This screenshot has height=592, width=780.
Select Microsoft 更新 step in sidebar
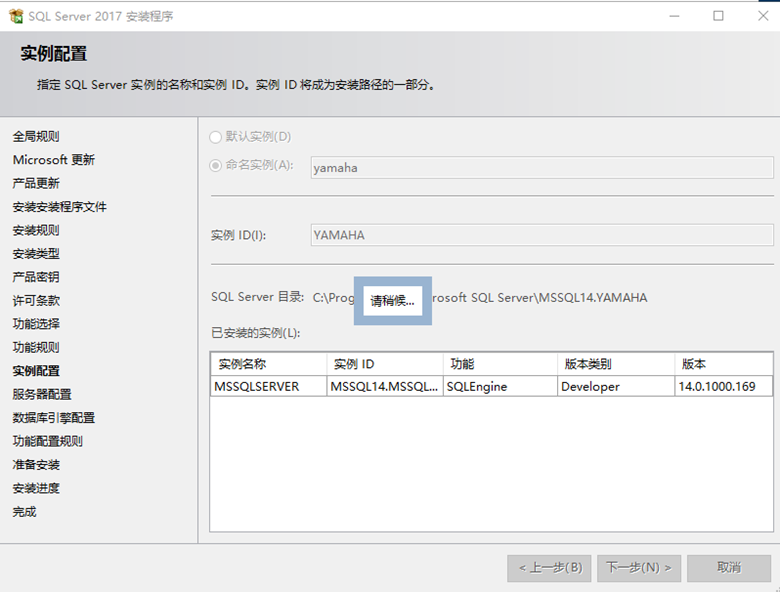coord(54,160)
